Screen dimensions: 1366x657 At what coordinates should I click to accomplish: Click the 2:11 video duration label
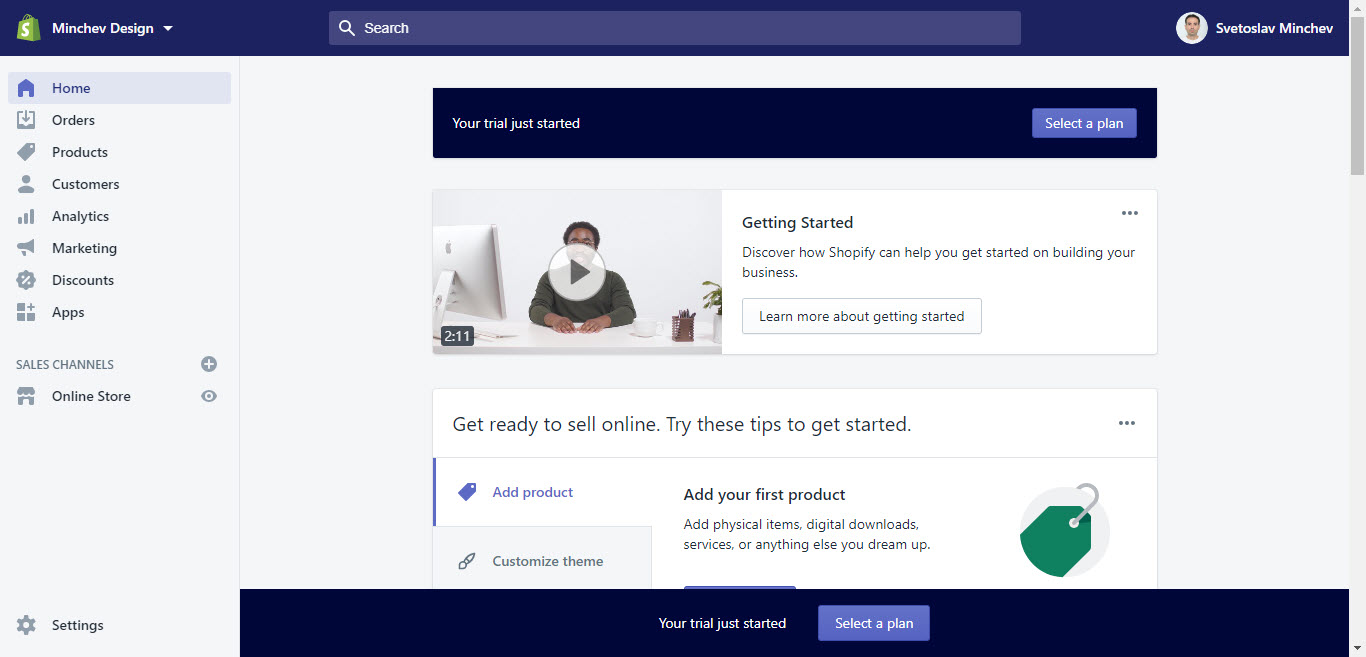(457, 336)
